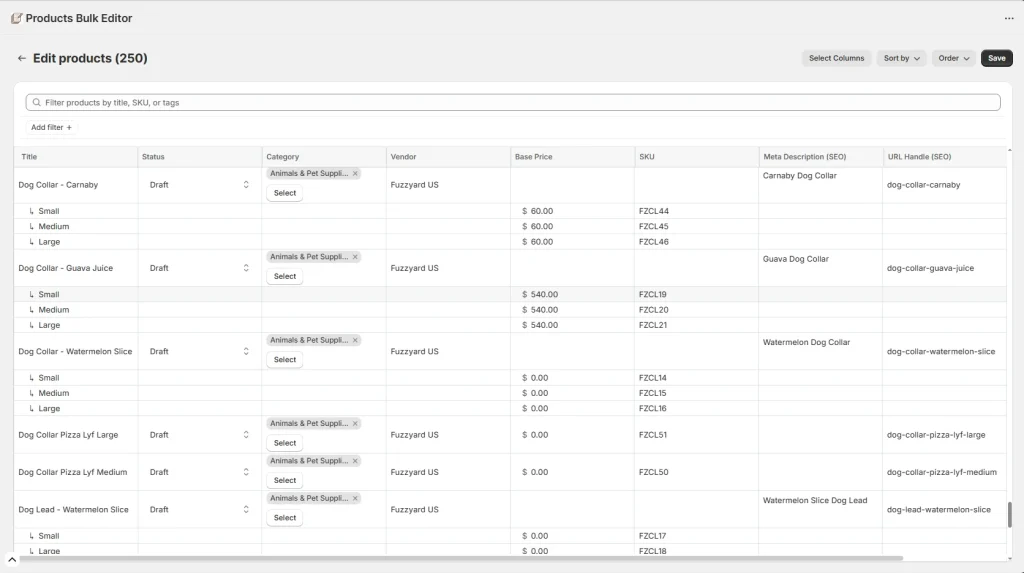Remove category tag on Dog Collar Pizza Lyf Large
The width and height of the screenshot is (1024, 573).
pos(355,423)
